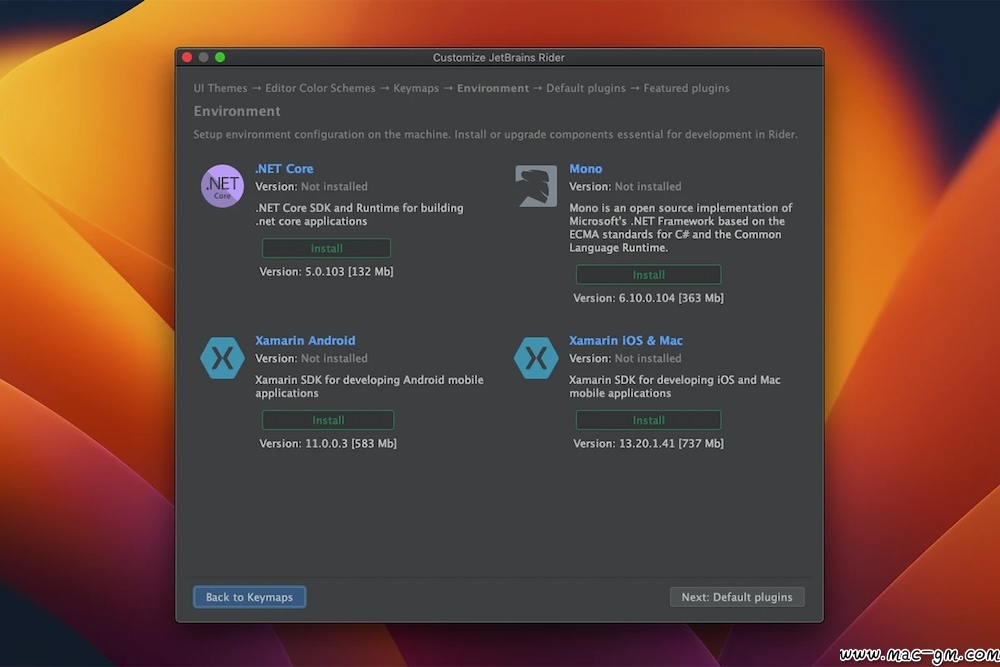This screenshot has width=1000, height=667.
Task: Open the .NET Core title link
Action: [284, 168]
